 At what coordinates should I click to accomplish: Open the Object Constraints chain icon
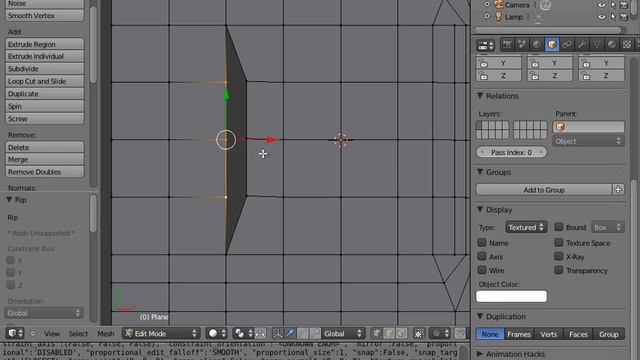[x=567, y=44]
